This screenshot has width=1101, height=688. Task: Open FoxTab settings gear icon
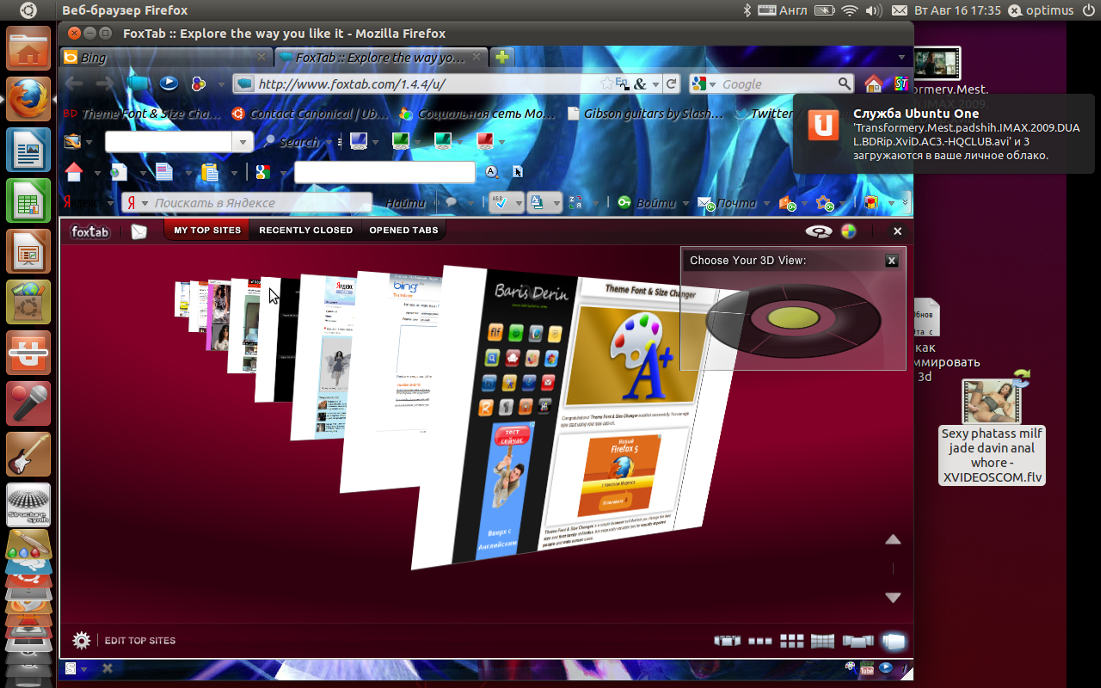[x=81, y=640]
